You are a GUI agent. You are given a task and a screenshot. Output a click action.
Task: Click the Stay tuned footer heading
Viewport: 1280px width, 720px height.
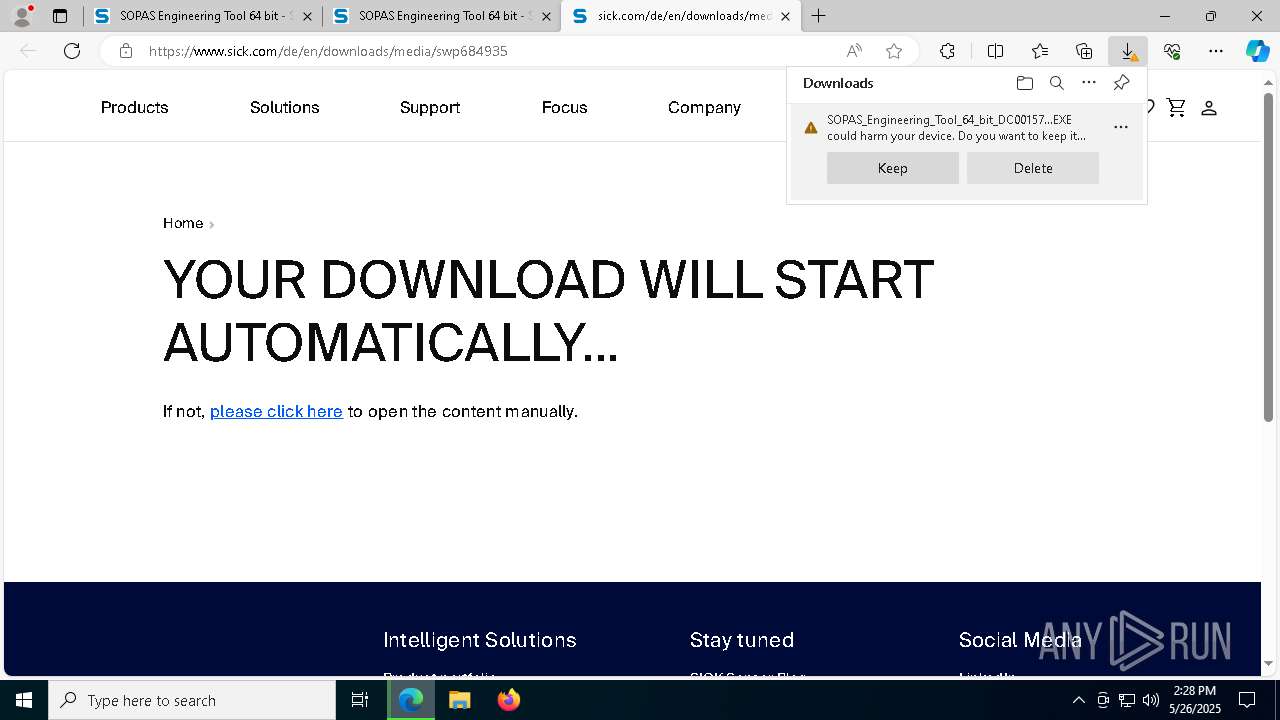(742, 640)
